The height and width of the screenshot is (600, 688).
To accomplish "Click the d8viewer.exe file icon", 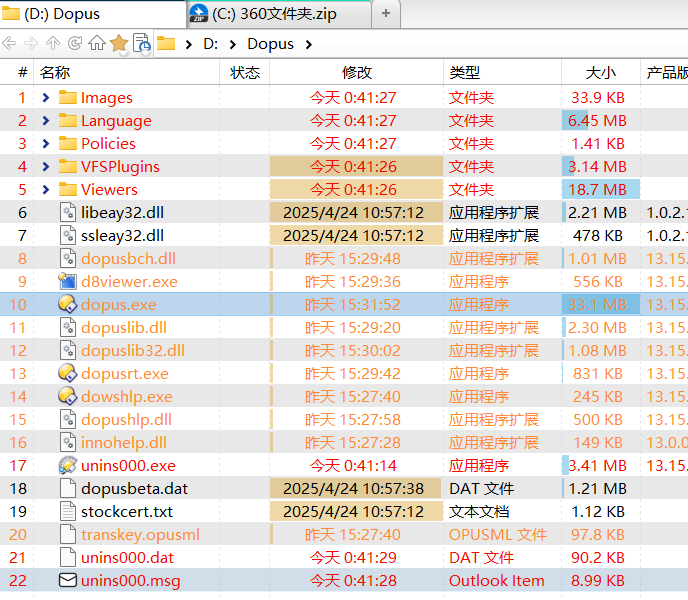I will click(x=68, y=281).
